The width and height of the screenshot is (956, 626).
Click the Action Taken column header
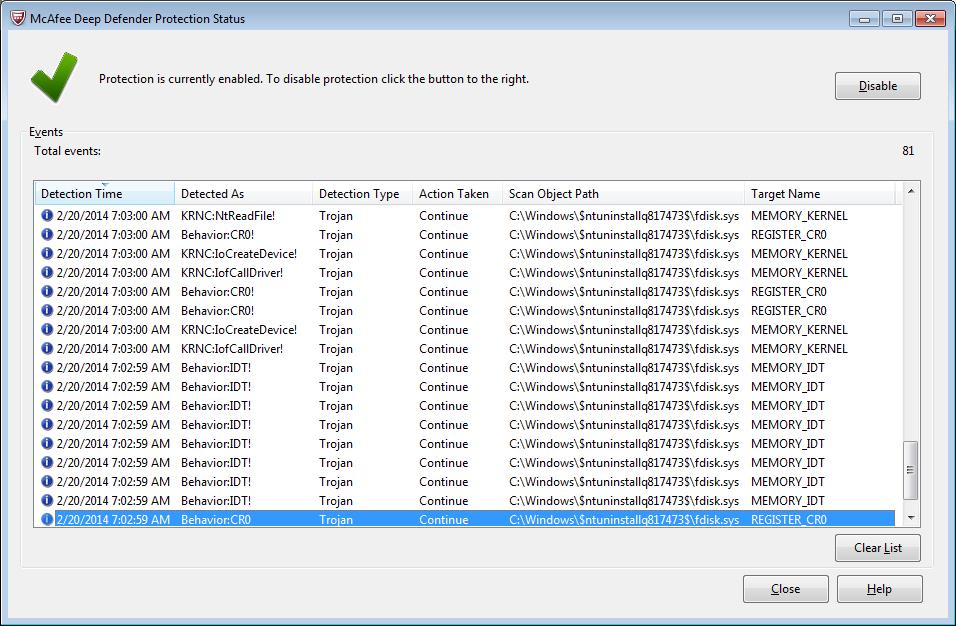pos(454,194)
